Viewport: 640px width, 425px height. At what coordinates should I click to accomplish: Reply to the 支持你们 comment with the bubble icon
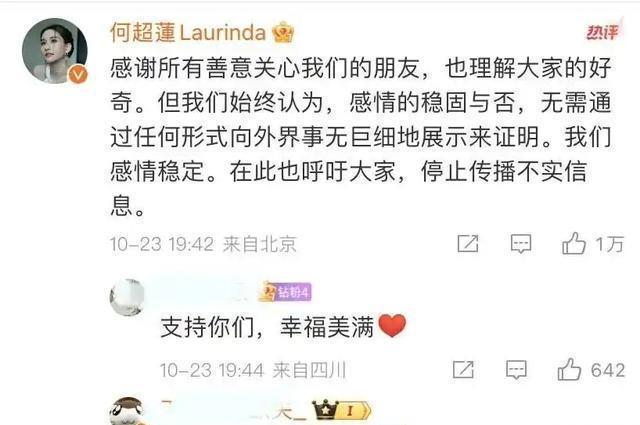tap(516, 370)
